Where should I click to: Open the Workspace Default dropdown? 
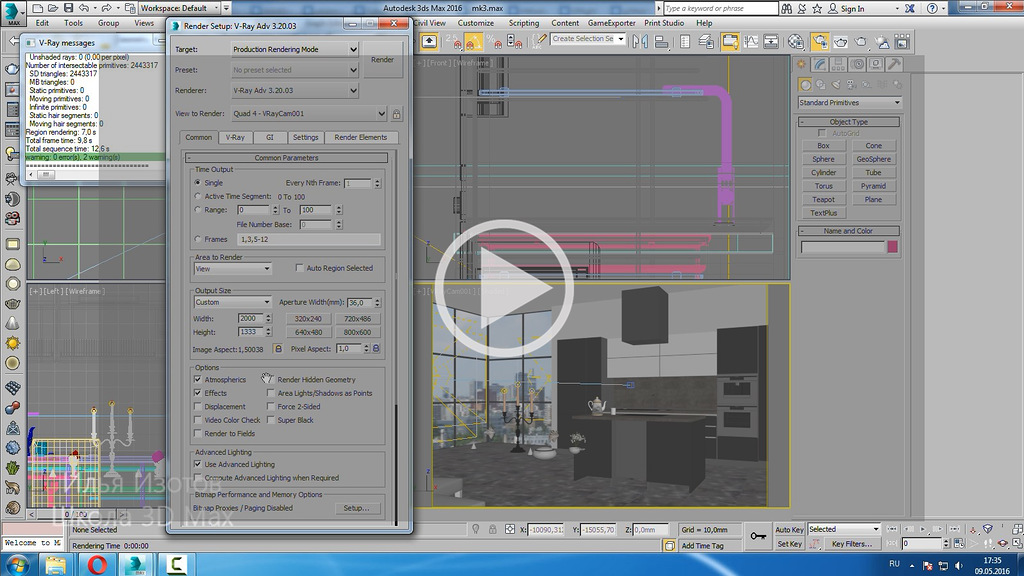point(179,8)
